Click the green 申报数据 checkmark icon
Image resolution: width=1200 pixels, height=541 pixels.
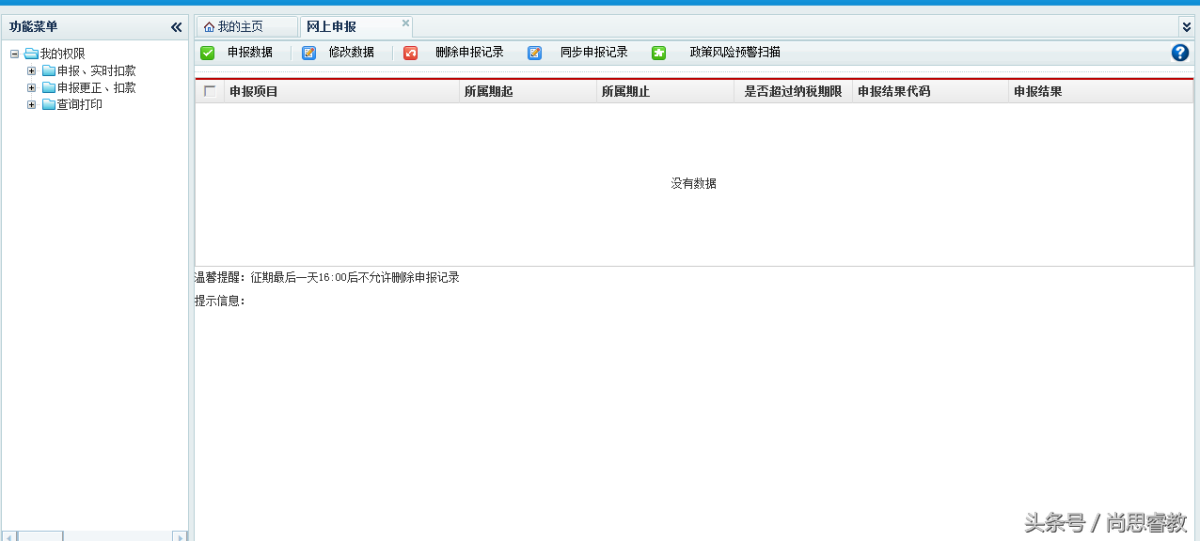pos(207,53)
